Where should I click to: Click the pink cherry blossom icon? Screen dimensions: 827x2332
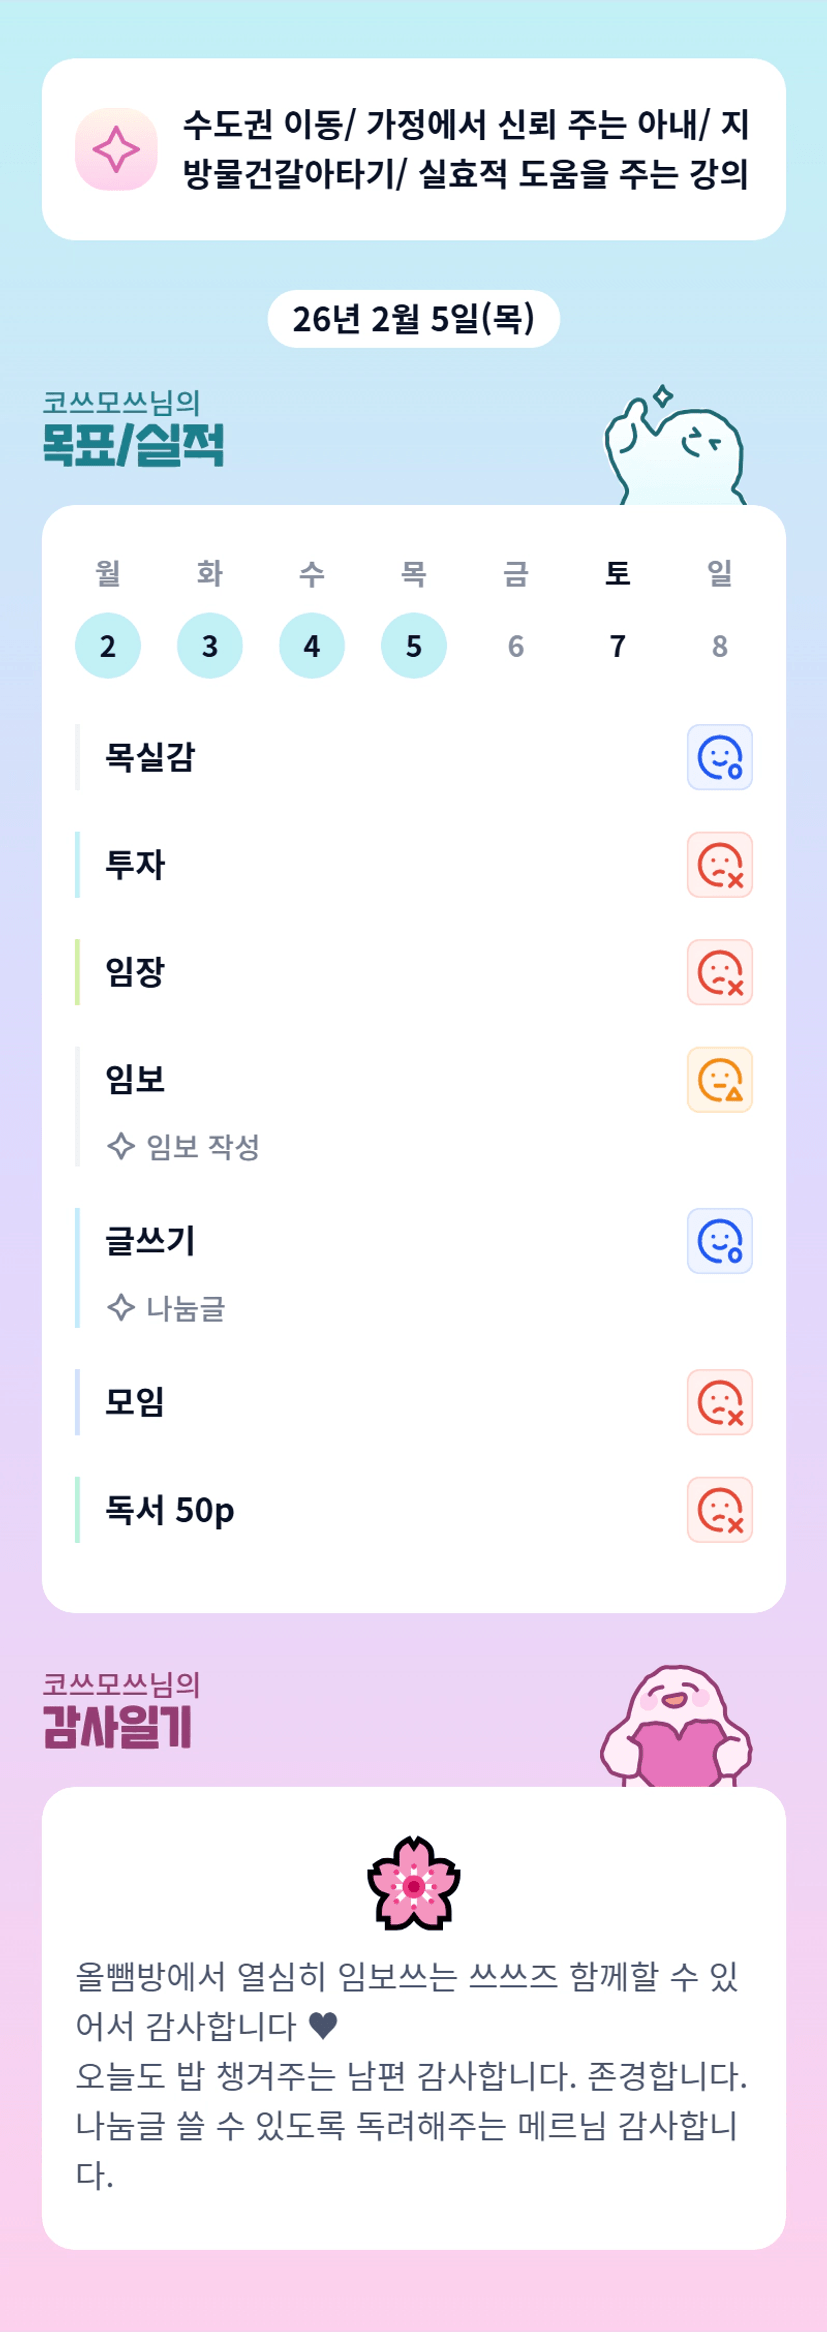tap(414, 1884)
